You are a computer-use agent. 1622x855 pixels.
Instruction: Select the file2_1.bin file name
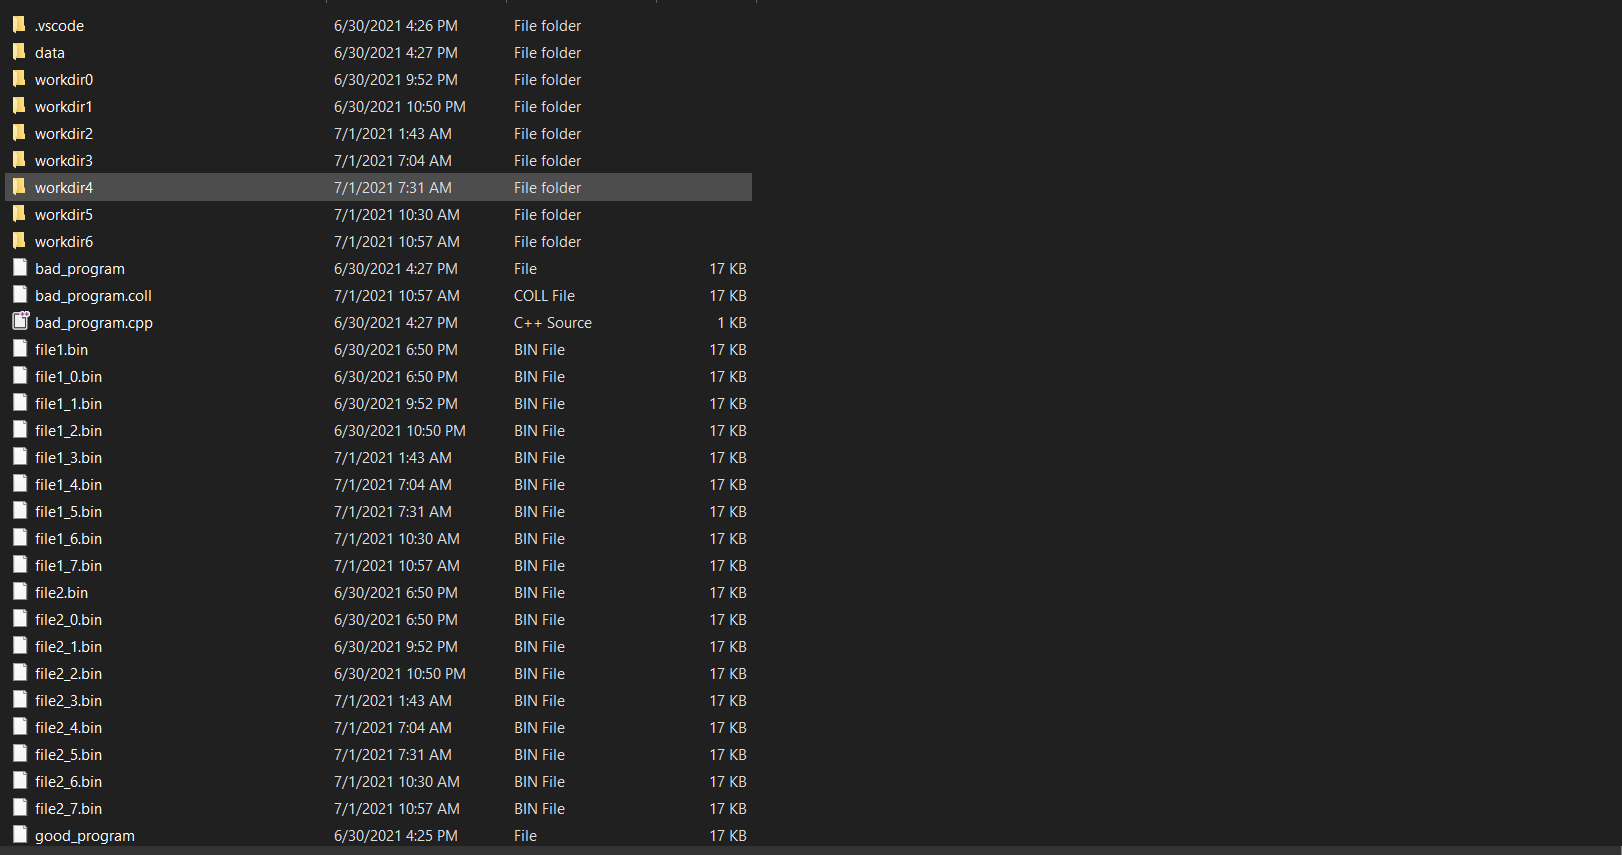68,647
